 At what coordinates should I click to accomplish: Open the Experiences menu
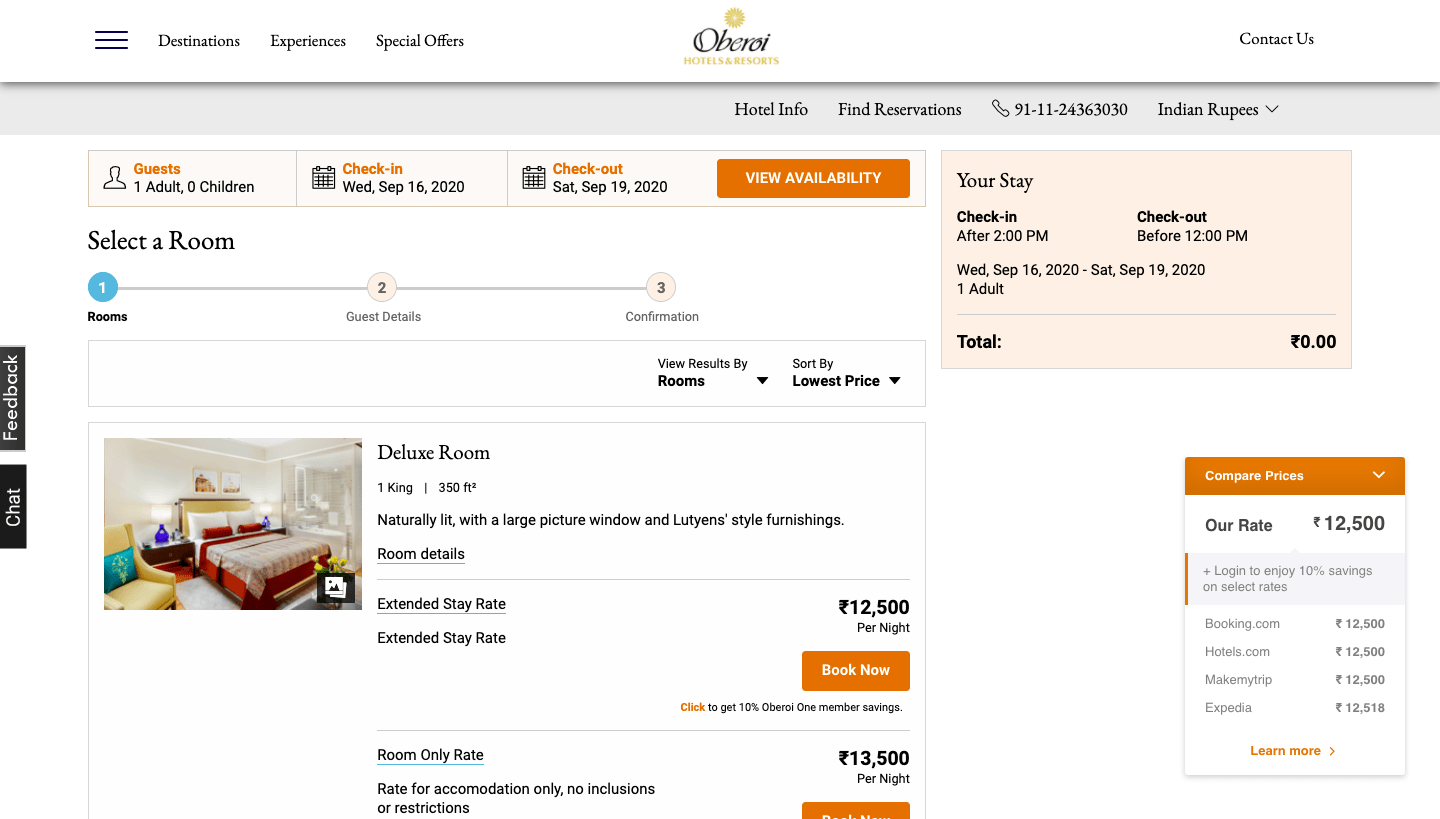click(x=308, y=41)
